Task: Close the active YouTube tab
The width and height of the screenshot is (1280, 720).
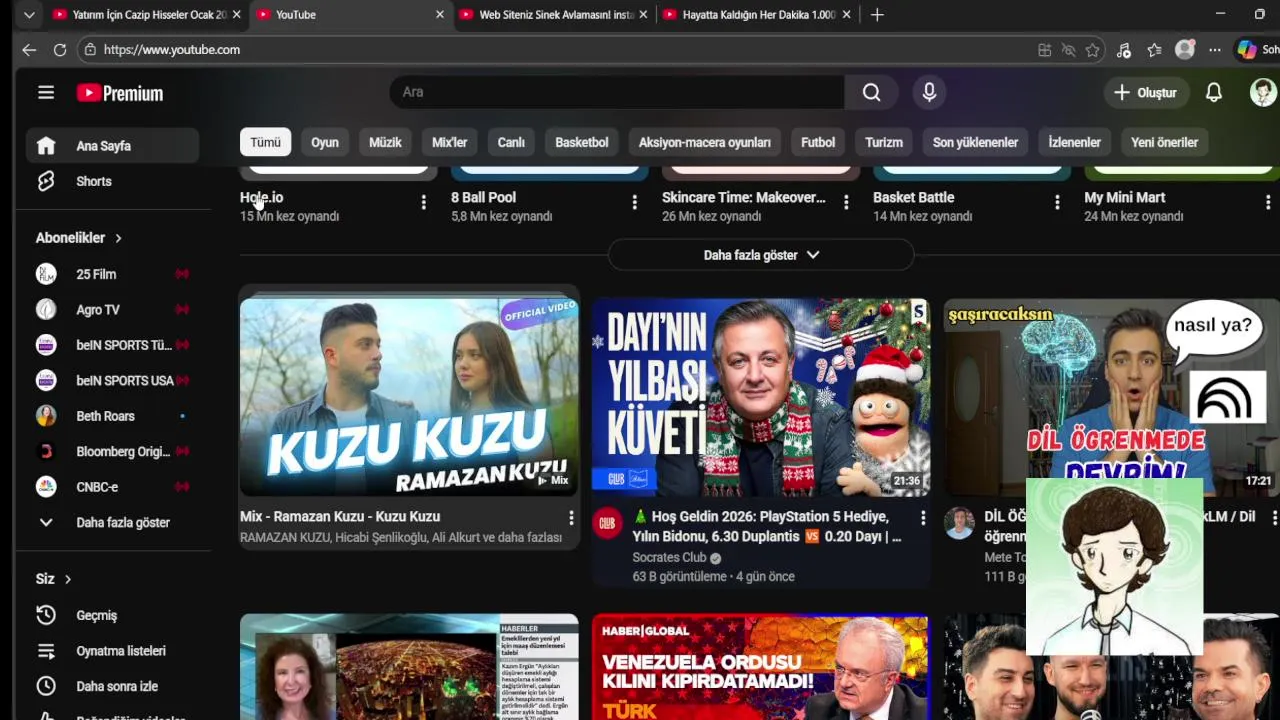Action: [x=439, y=15]
